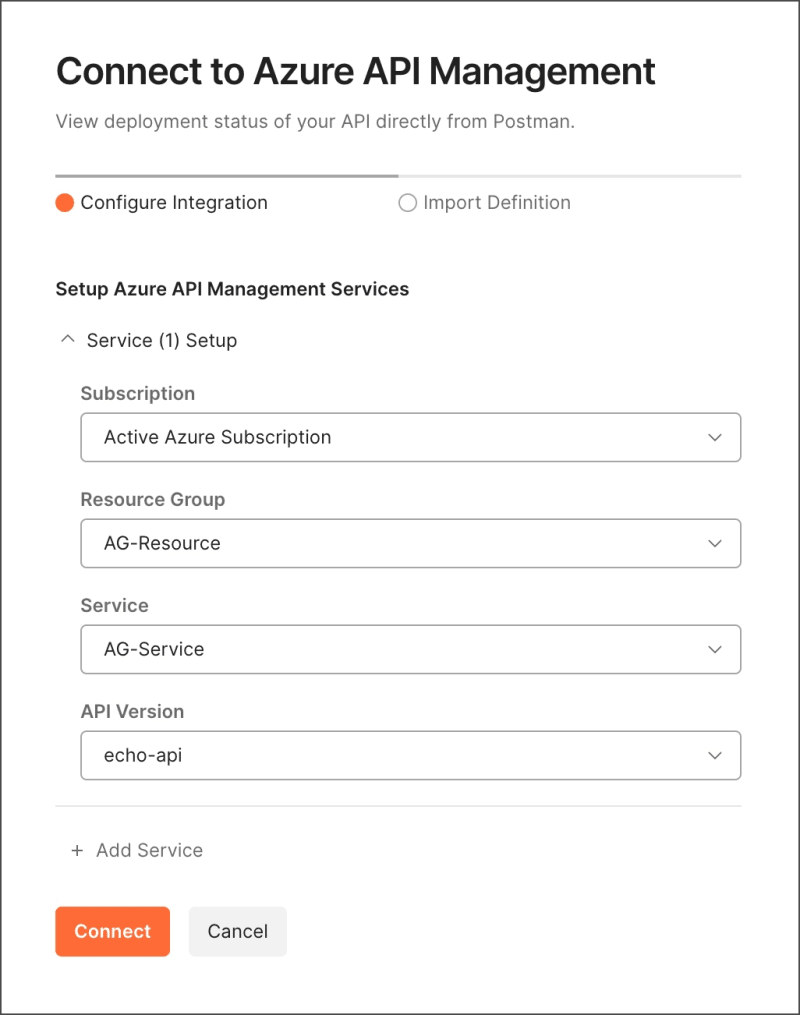Open the Subscription dropdown arrow
The height and width of the screenshot is (1015, 800).
[714, 437]
